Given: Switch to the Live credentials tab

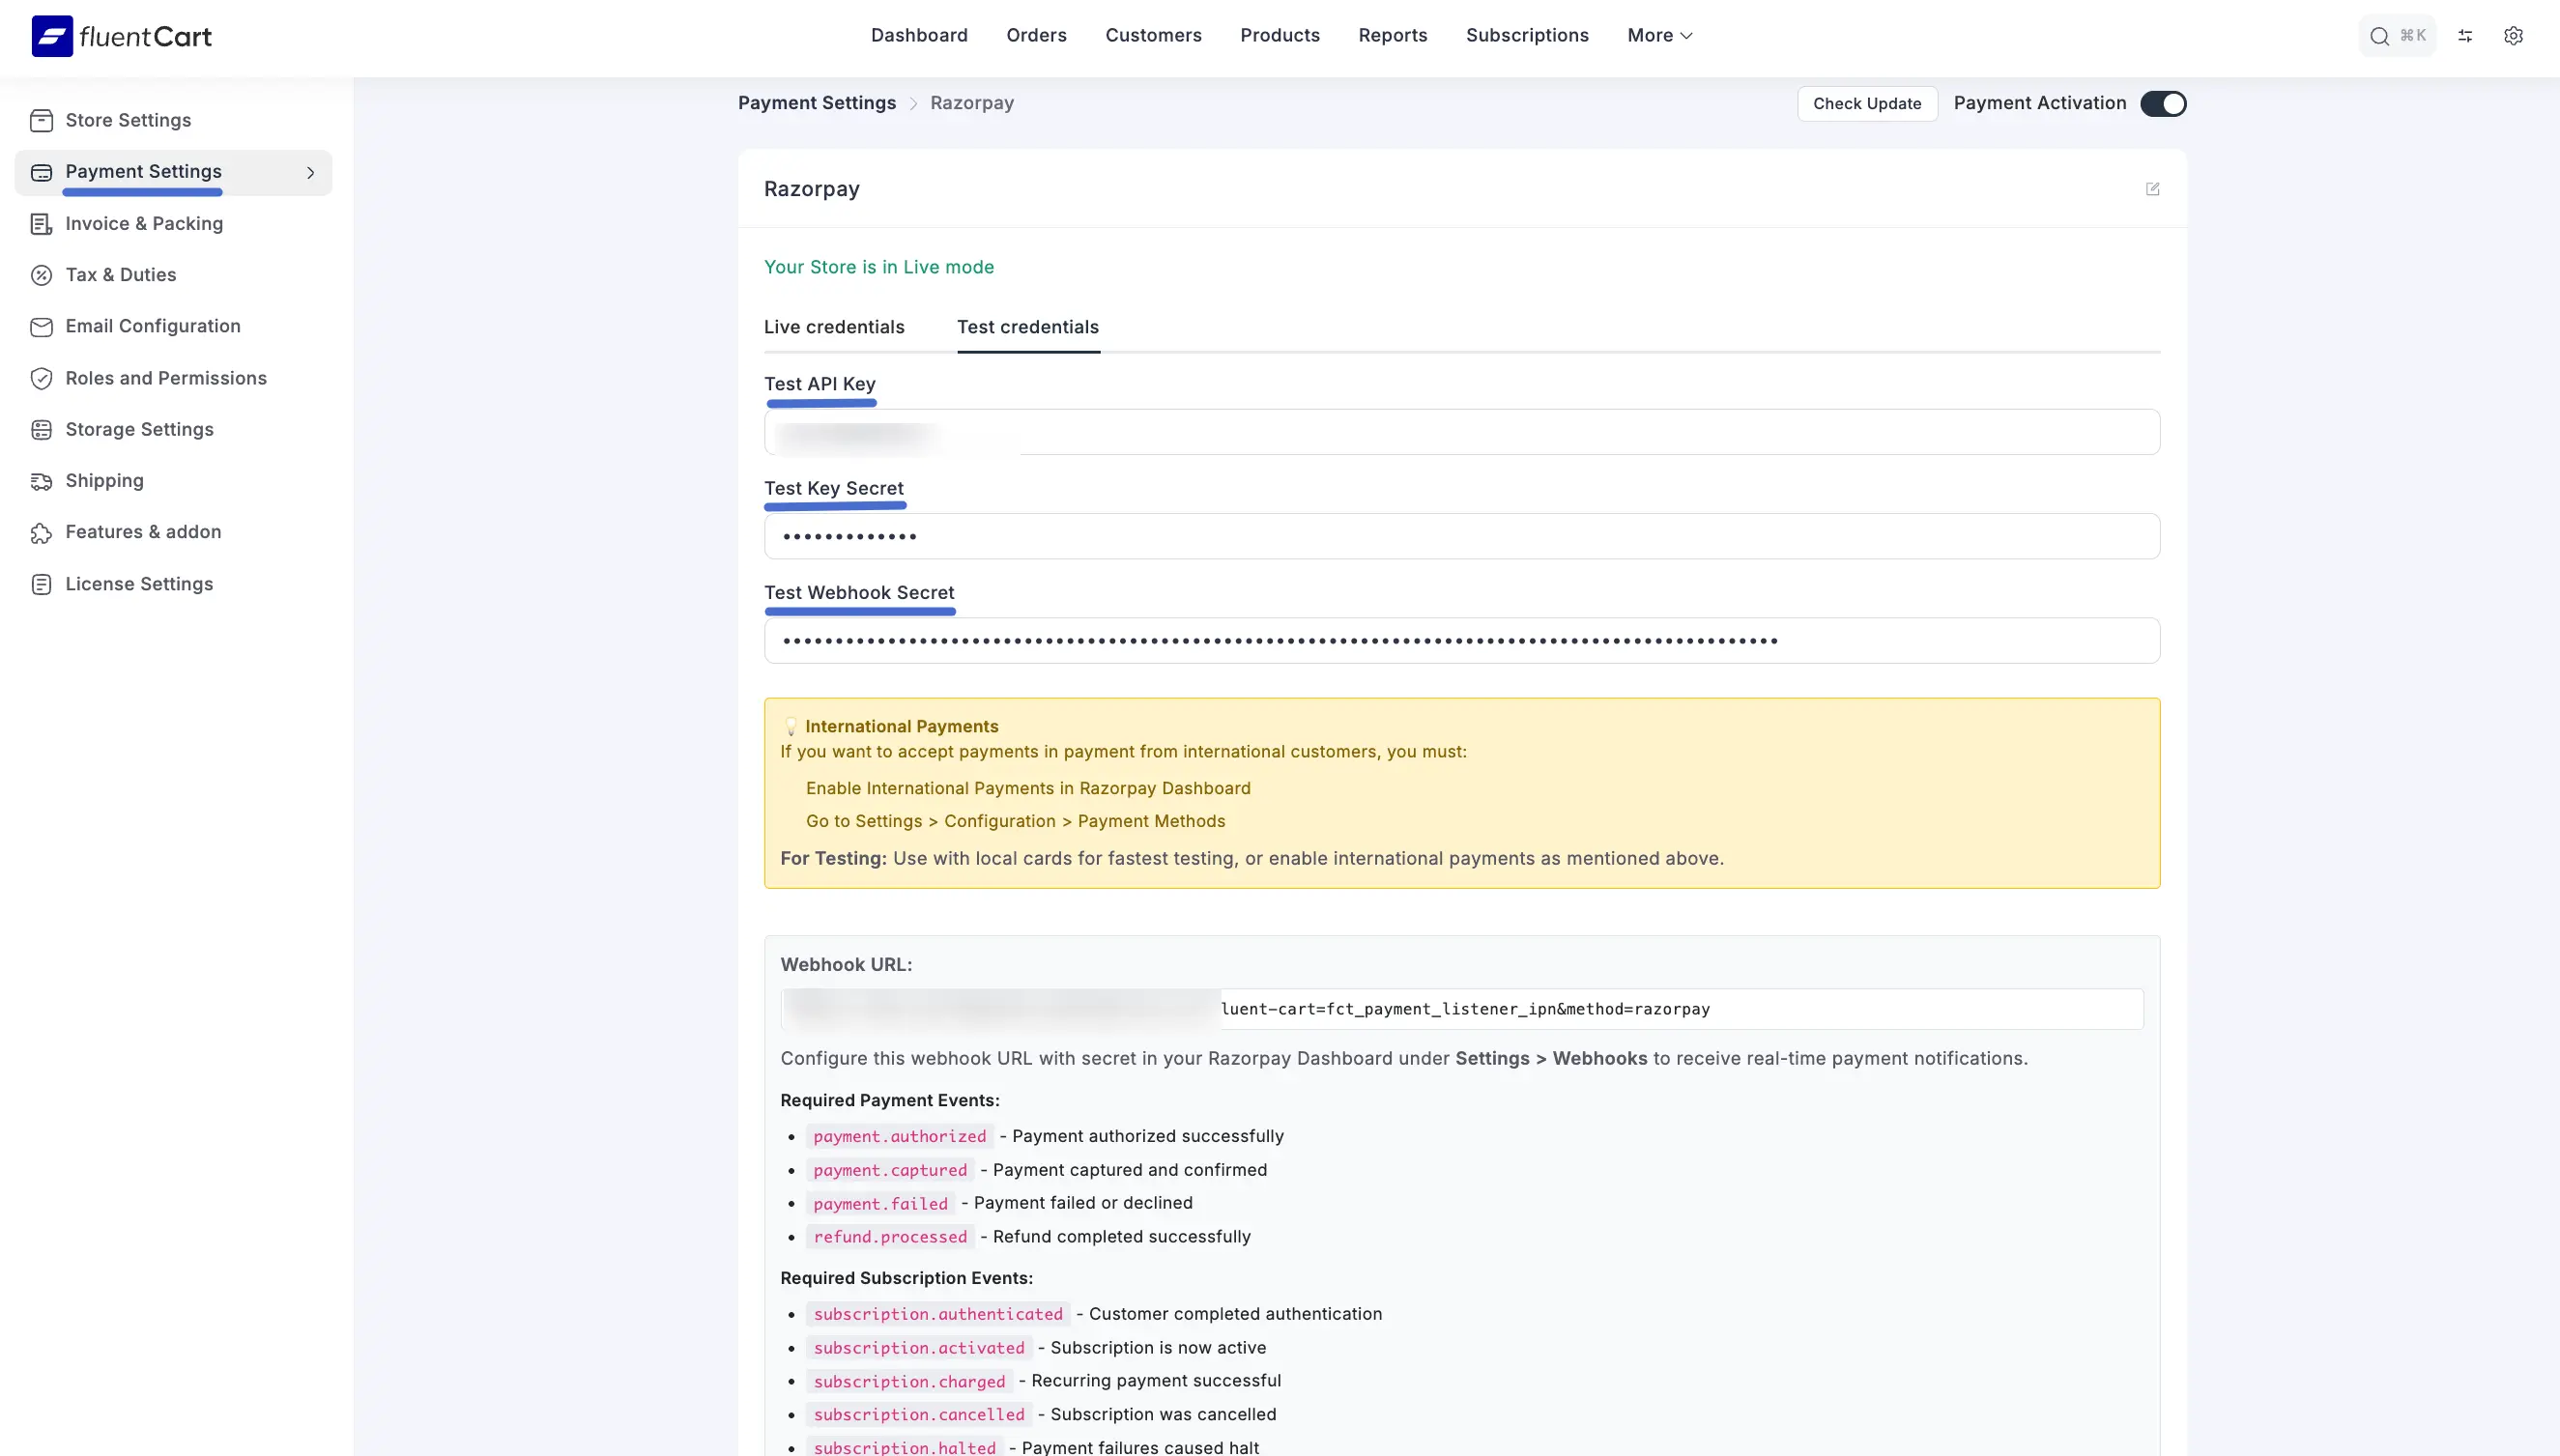Looking at the screenshot, I should click(x=834, y=327).
